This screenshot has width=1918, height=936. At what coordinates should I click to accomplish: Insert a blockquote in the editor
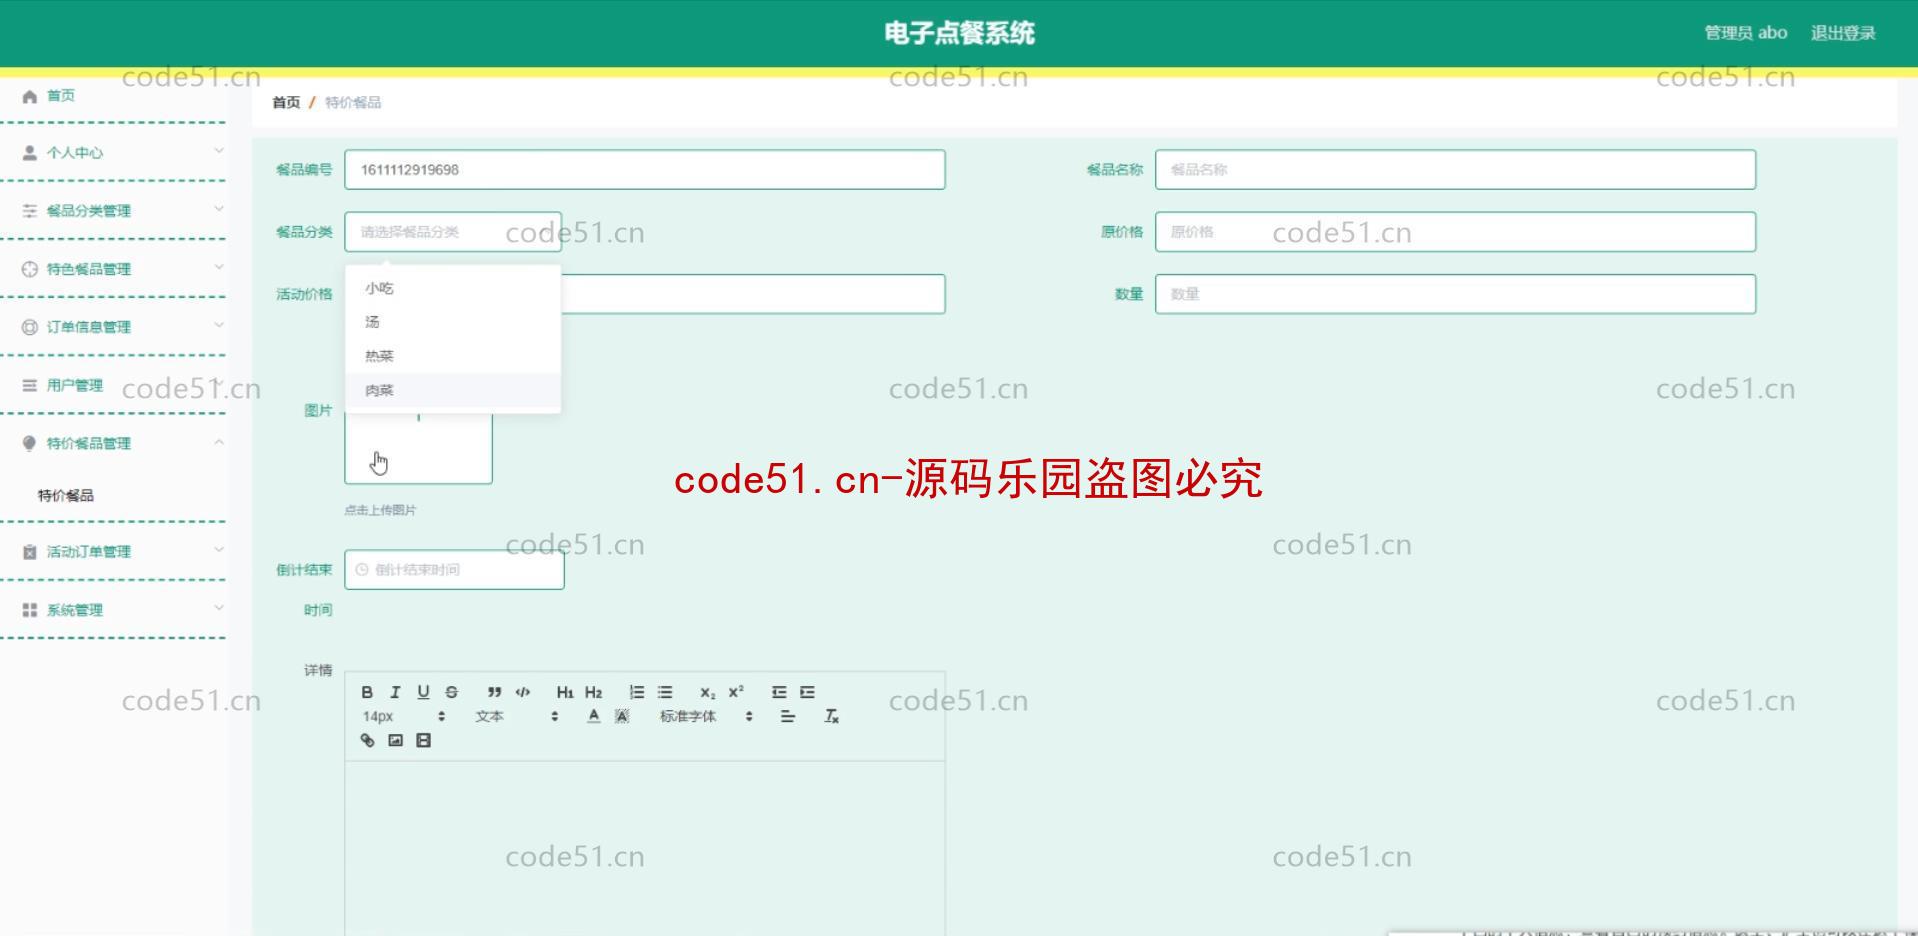494,692
